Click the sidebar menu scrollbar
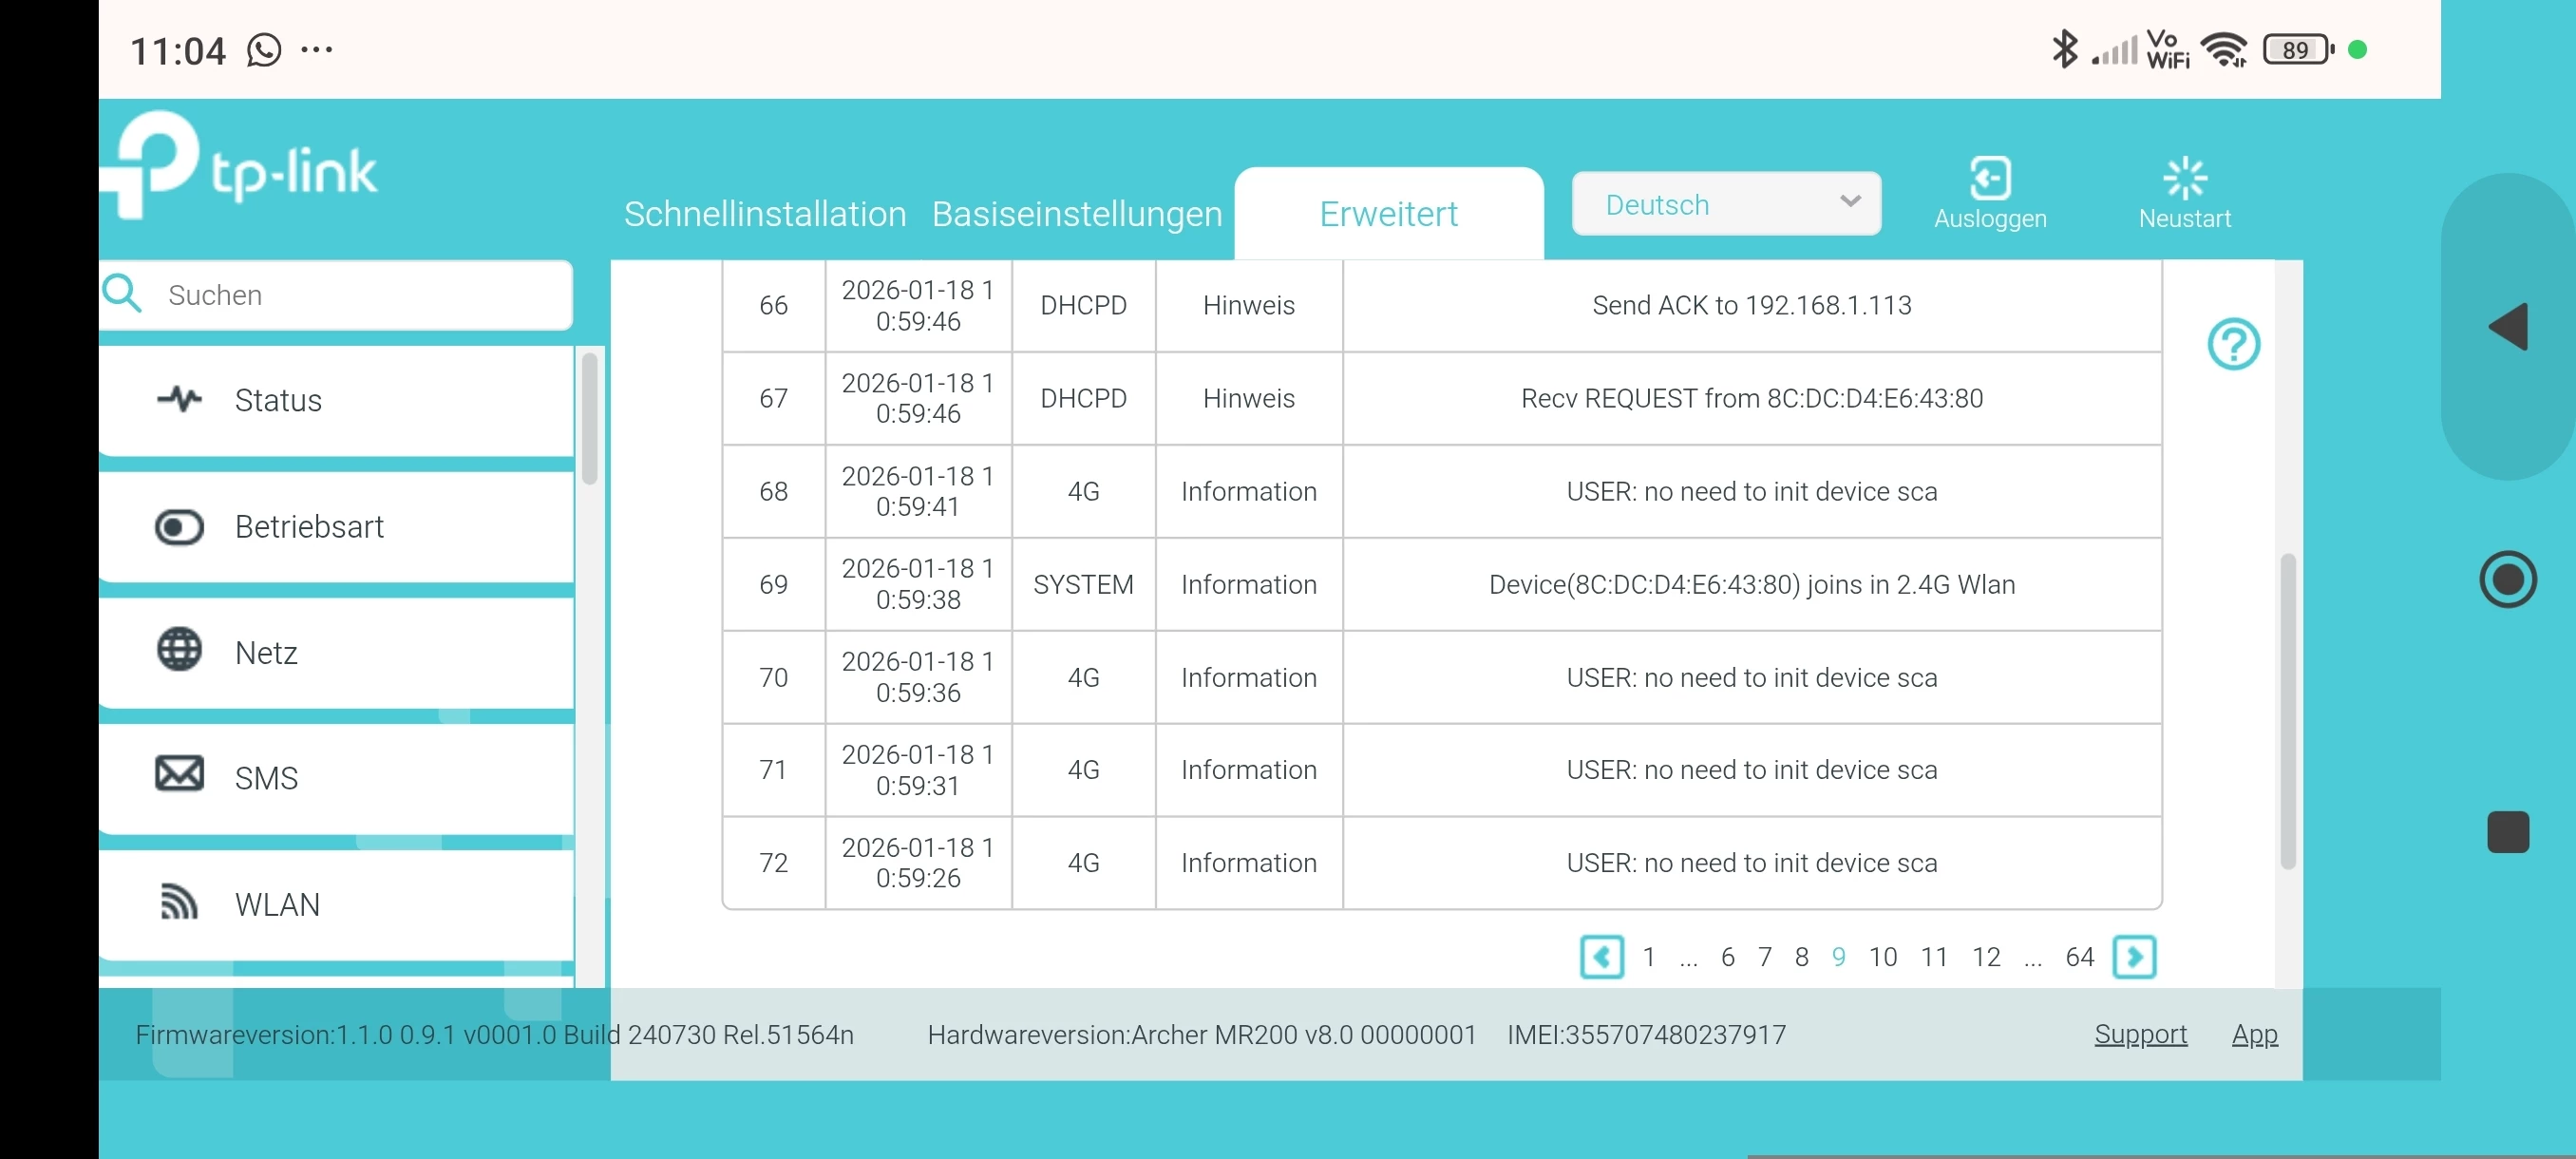This screenshot has width=2576, height=1159. pyautogui.click(x=590, y=420)
